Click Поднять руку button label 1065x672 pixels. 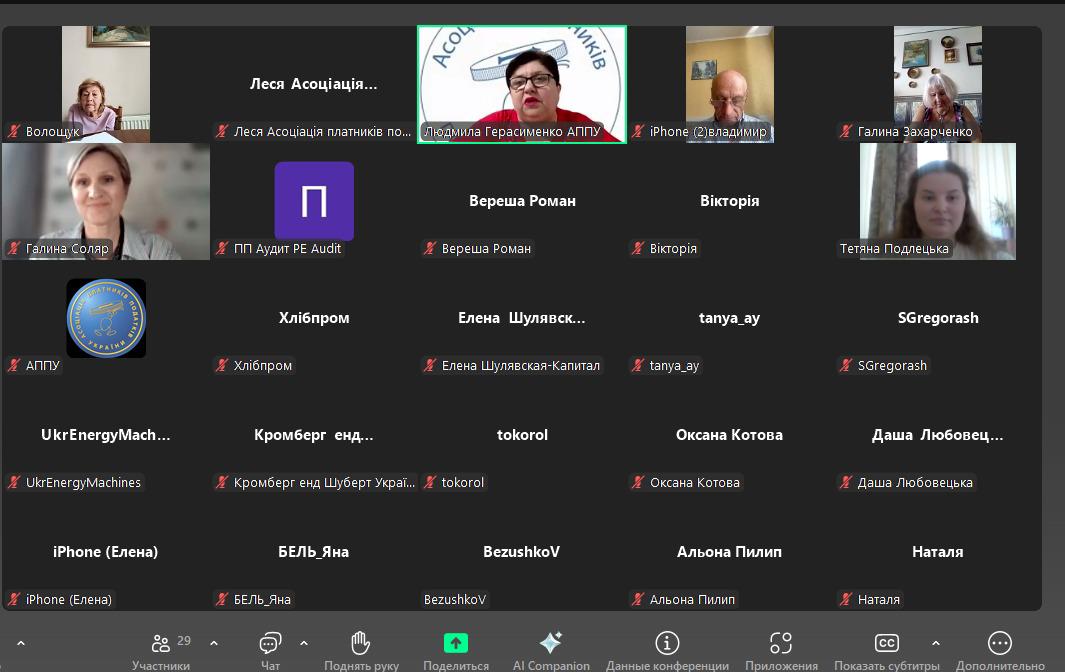pos(361,665)
